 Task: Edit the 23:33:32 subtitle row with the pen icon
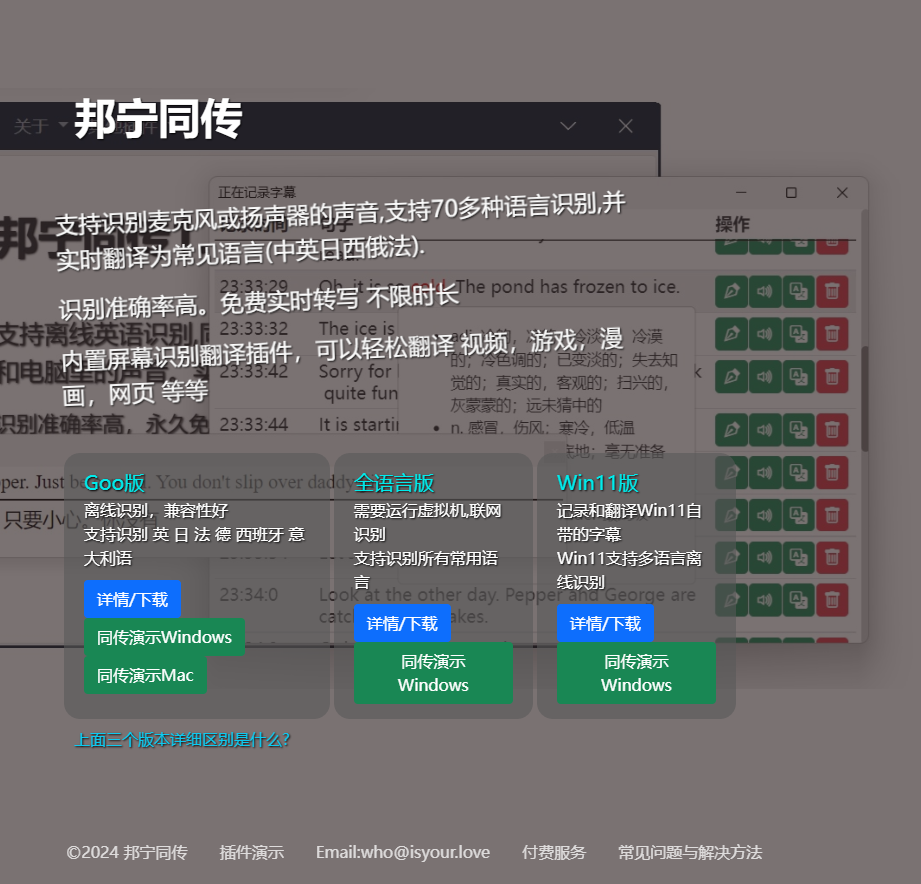click(x=731, y=334)
